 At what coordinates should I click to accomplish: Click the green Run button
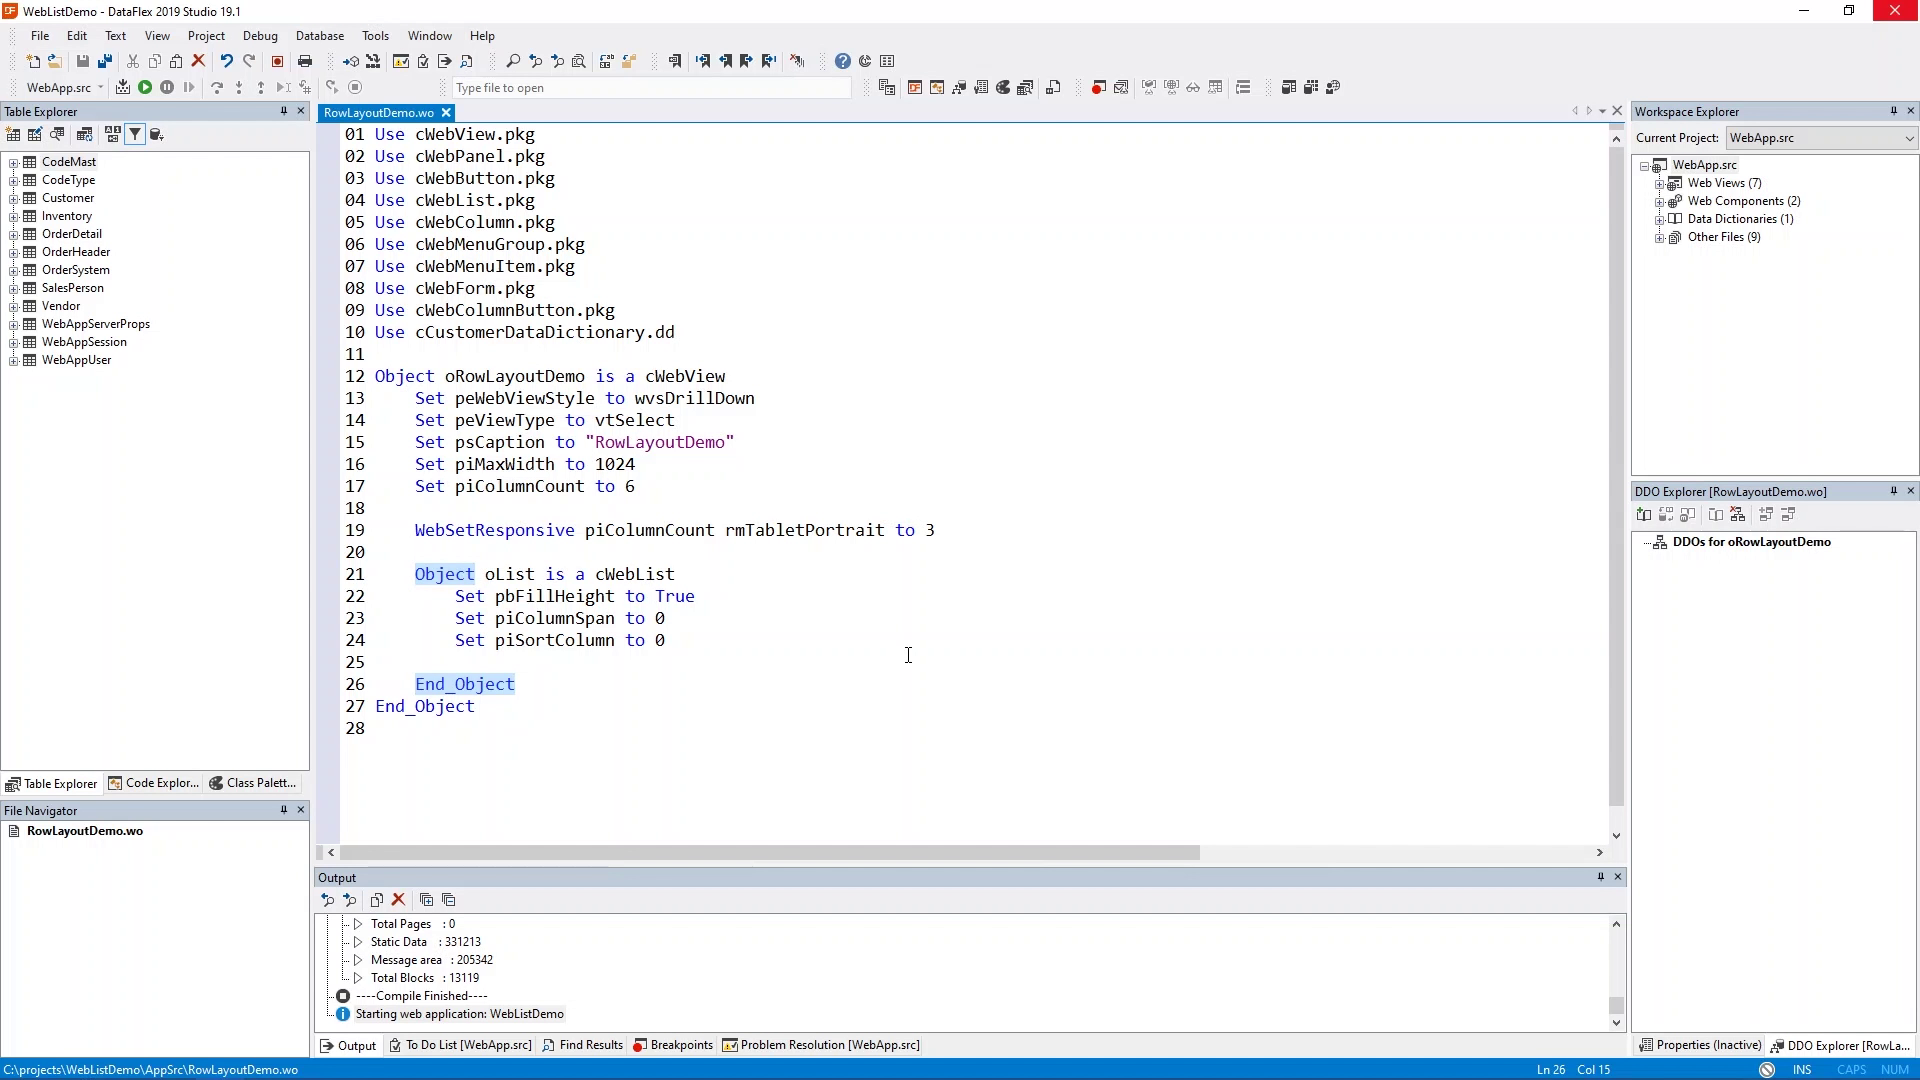pos(145,88)
